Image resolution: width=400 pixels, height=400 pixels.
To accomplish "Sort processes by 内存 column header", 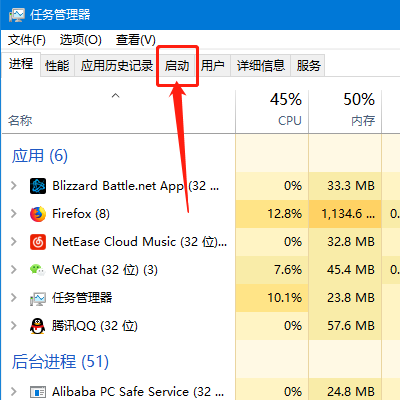I will 345,111.
